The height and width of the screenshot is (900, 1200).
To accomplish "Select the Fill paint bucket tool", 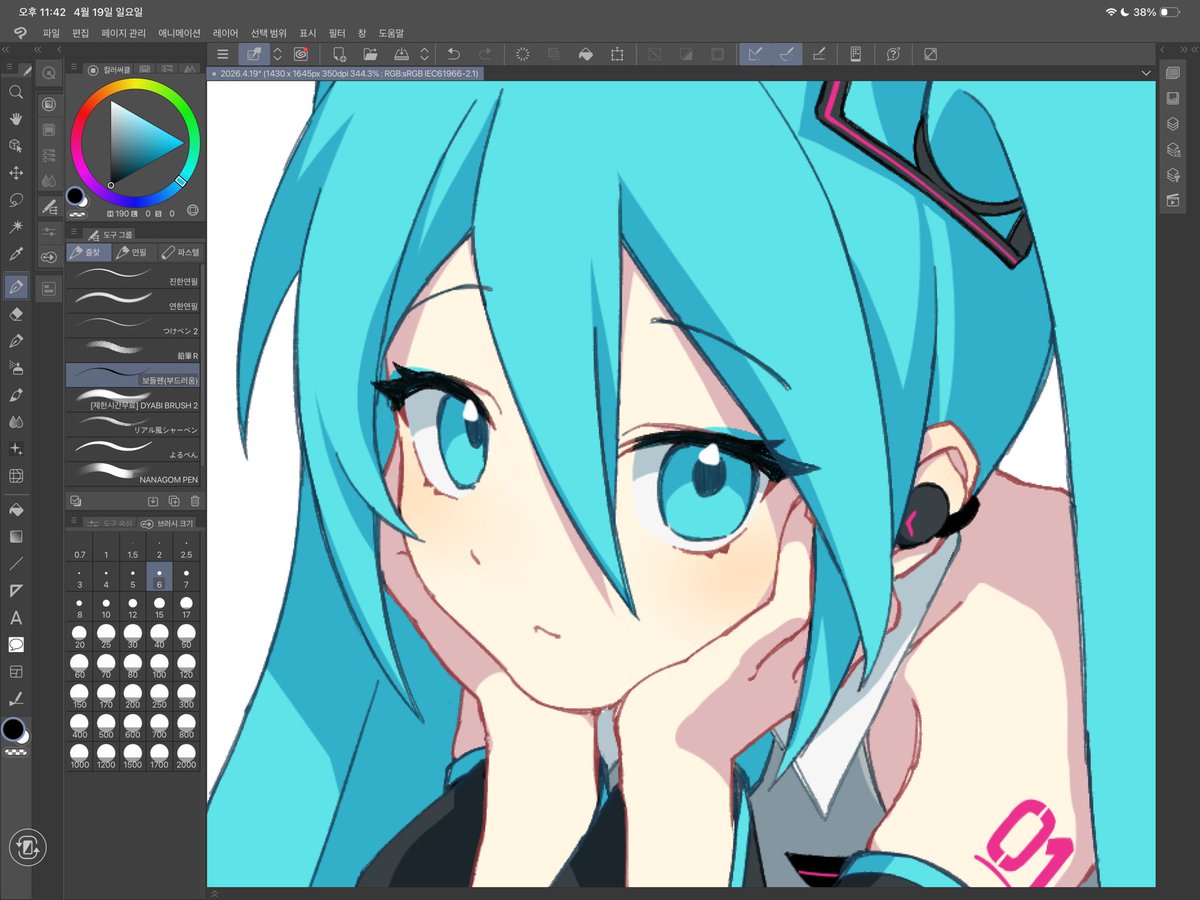I will pos(16,509).
